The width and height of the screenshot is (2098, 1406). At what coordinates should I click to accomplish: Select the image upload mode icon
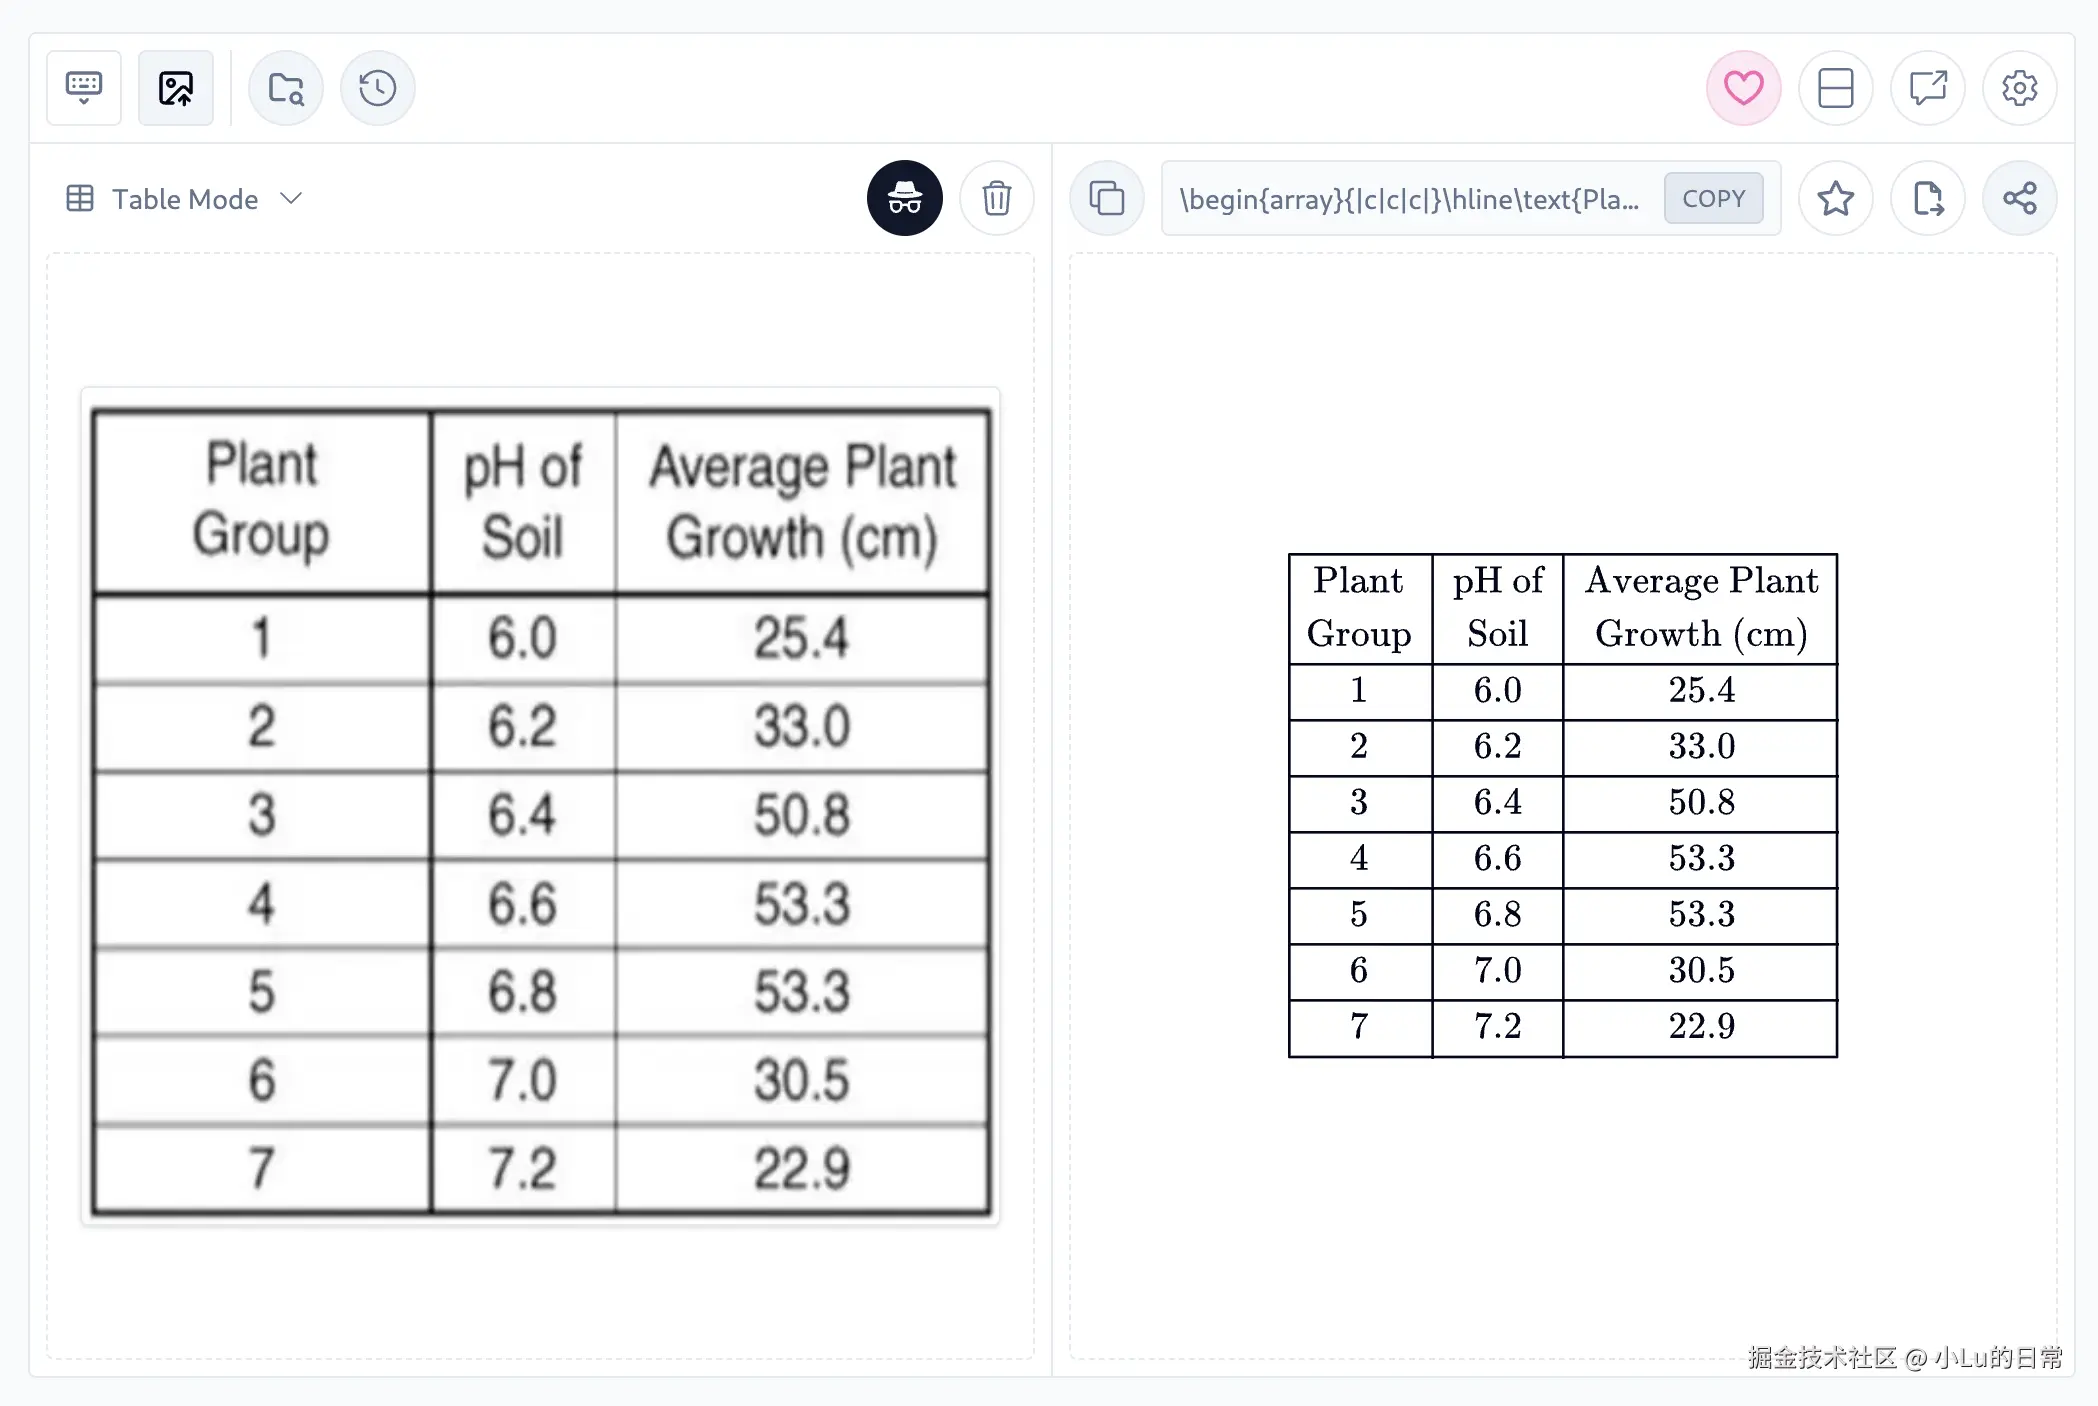tap(176, 88)
